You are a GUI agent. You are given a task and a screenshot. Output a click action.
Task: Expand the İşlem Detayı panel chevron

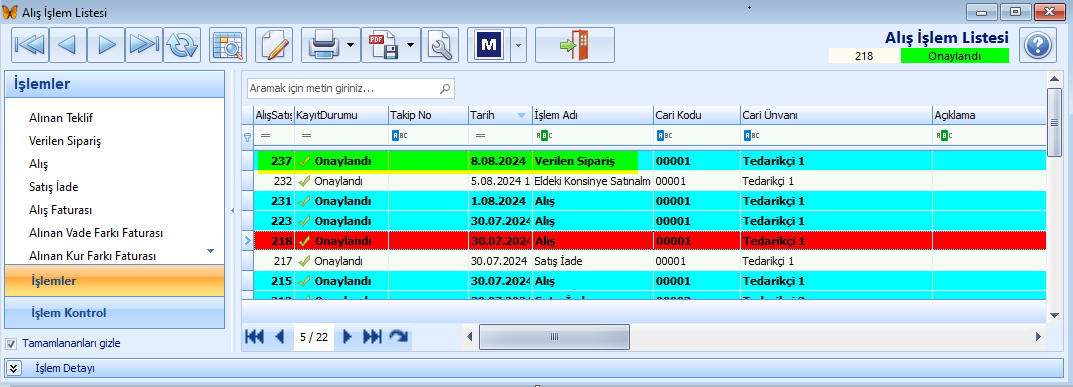(x=14, y=368)
